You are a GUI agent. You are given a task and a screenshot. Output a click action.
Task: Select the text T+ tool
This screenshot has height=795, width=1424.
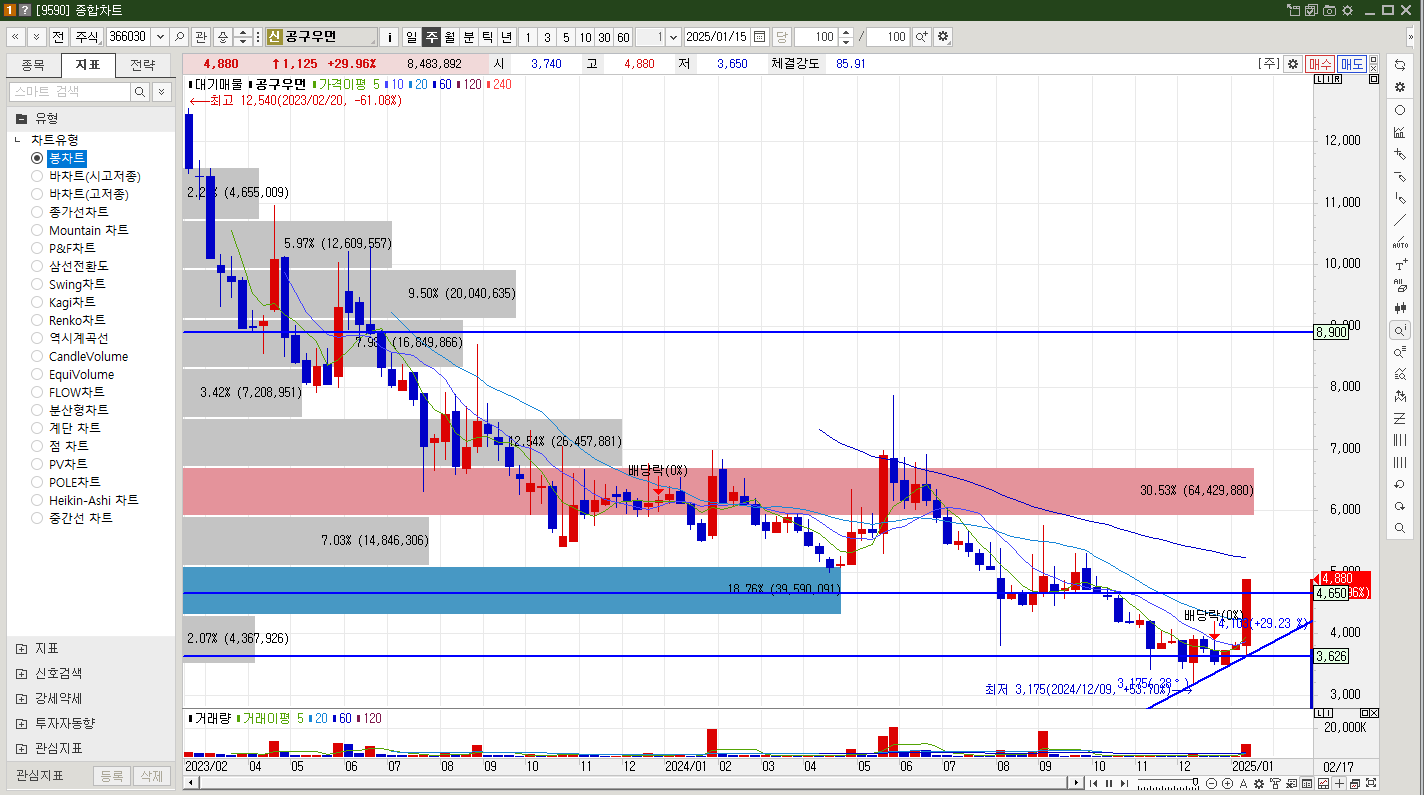1400,265
